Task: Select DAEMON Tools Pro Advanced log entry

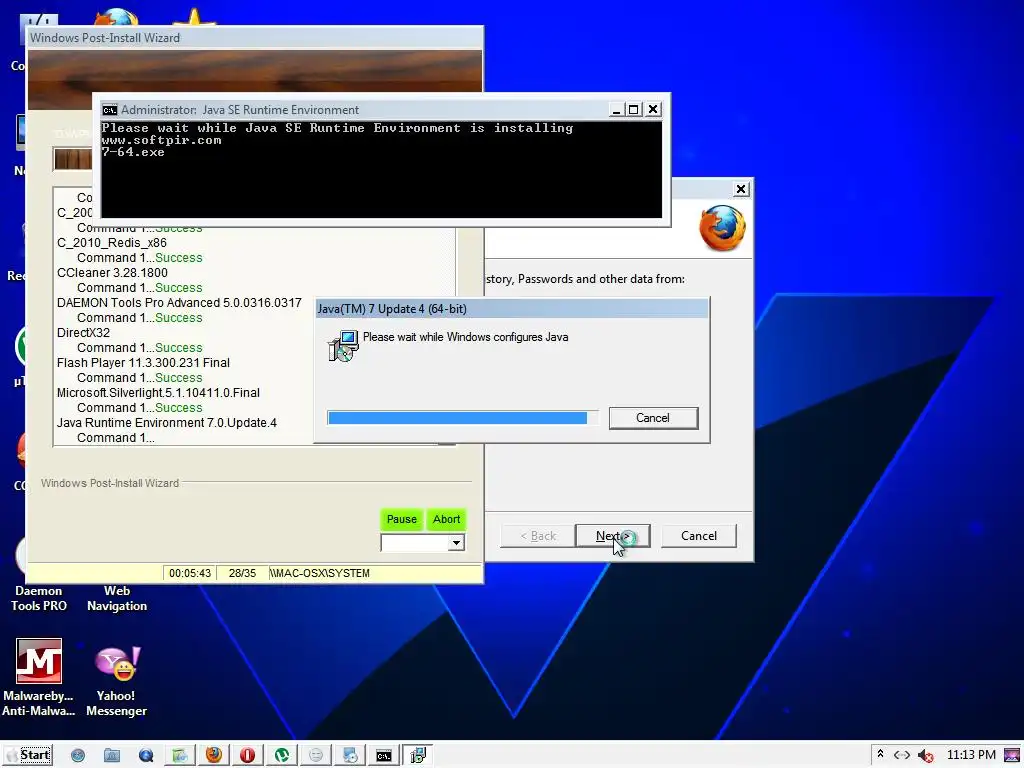Action: tap(180, 302)
